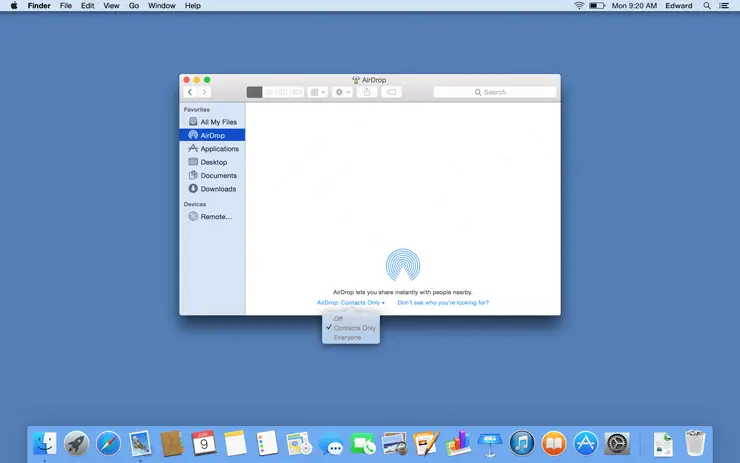The width and height of the screenshot is (740, 463).
Task: Open FaceTime from the Dock
Action: pyautogui.click(x=363, y=444)
